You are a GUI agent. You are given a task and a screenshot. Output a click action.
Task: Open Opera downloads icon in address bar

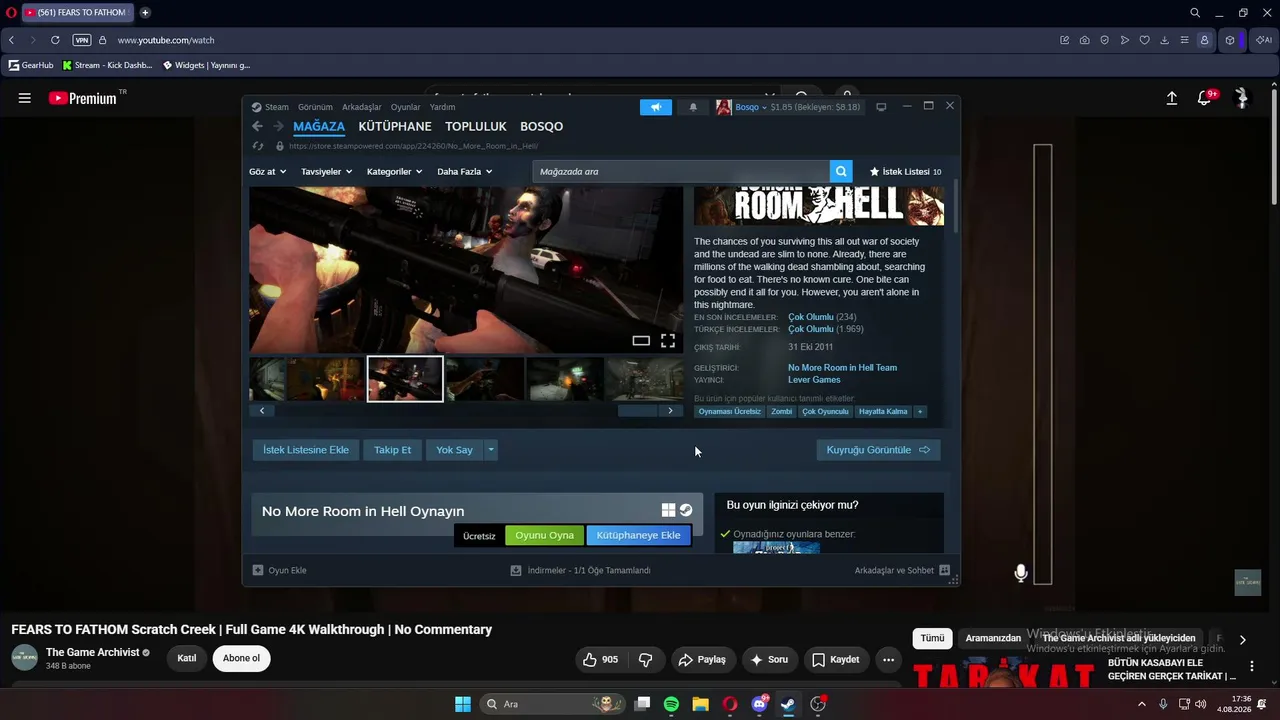pyautogui.click(x=1165, y=40)
